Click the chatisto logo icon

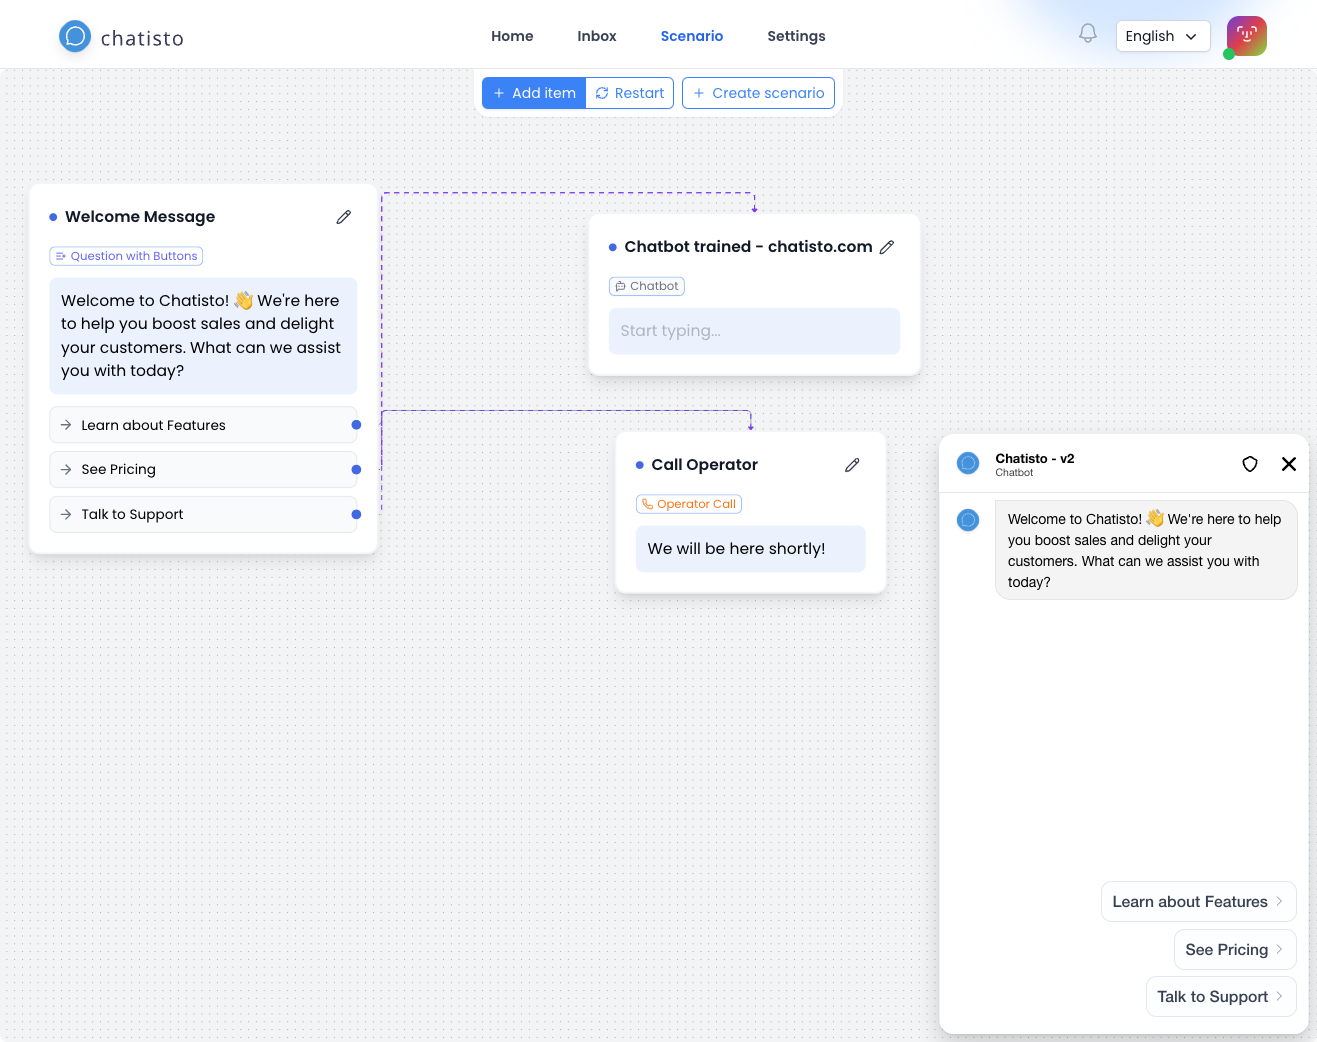(x=75, y=37)
